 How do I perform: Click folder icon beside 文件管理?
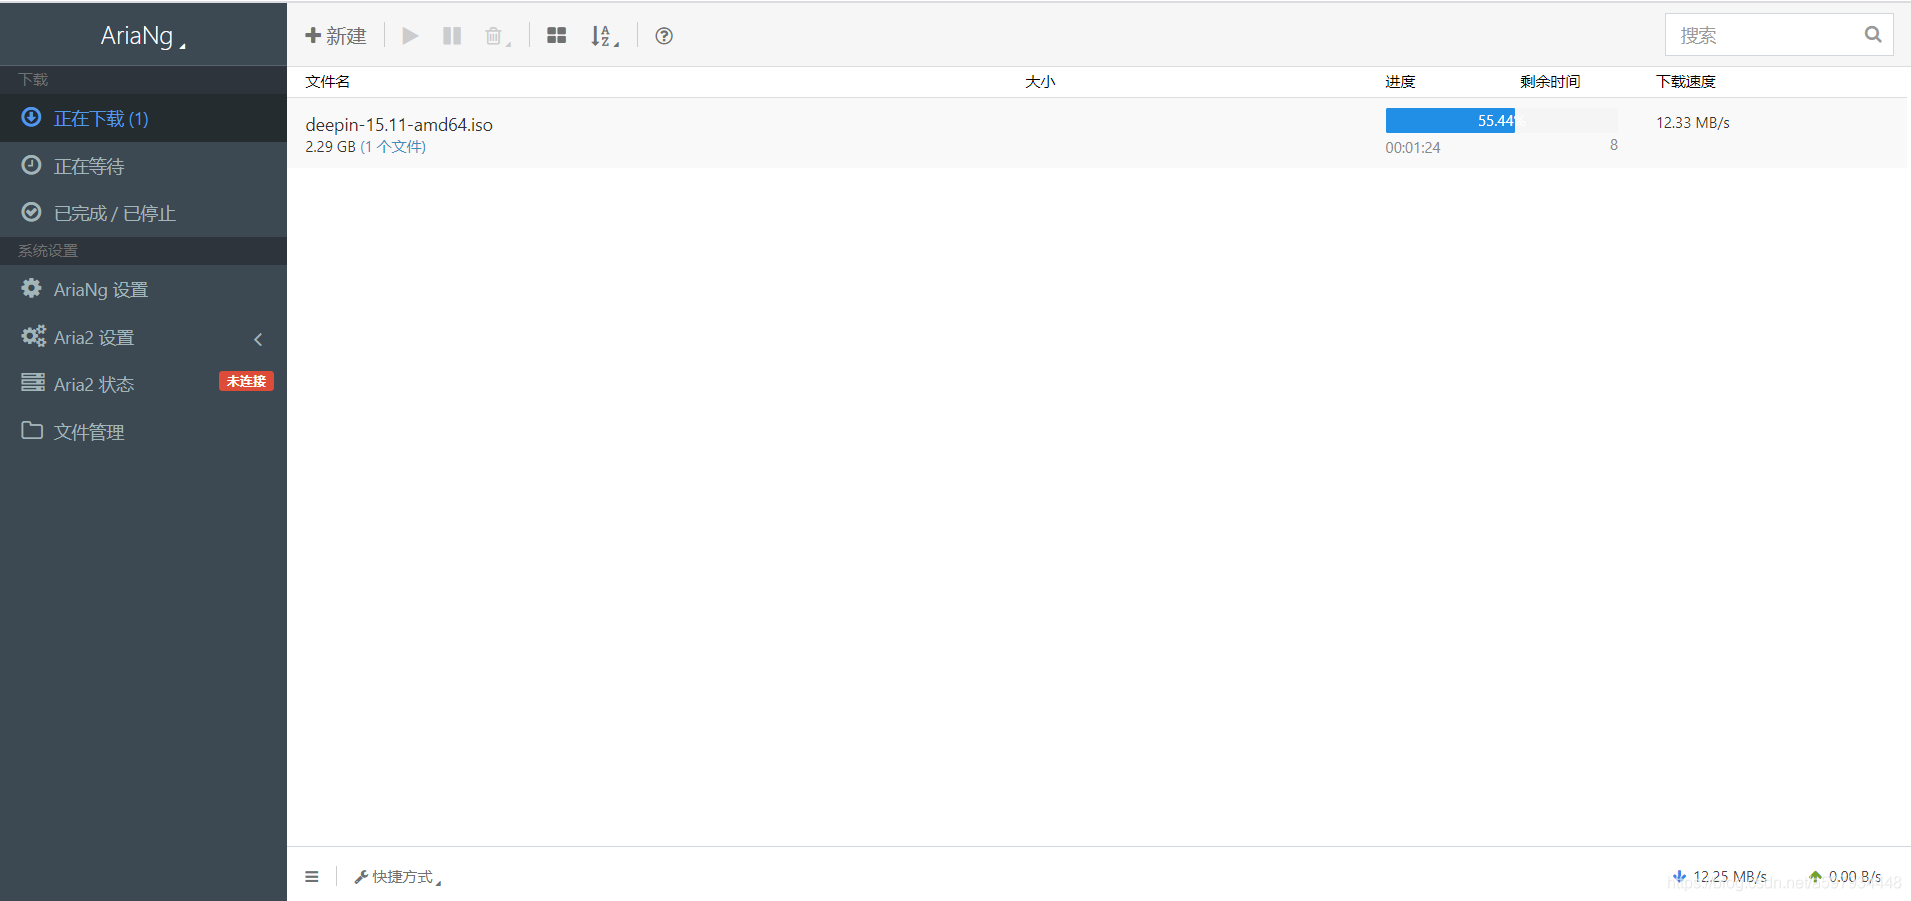click(x=32, y=430)
